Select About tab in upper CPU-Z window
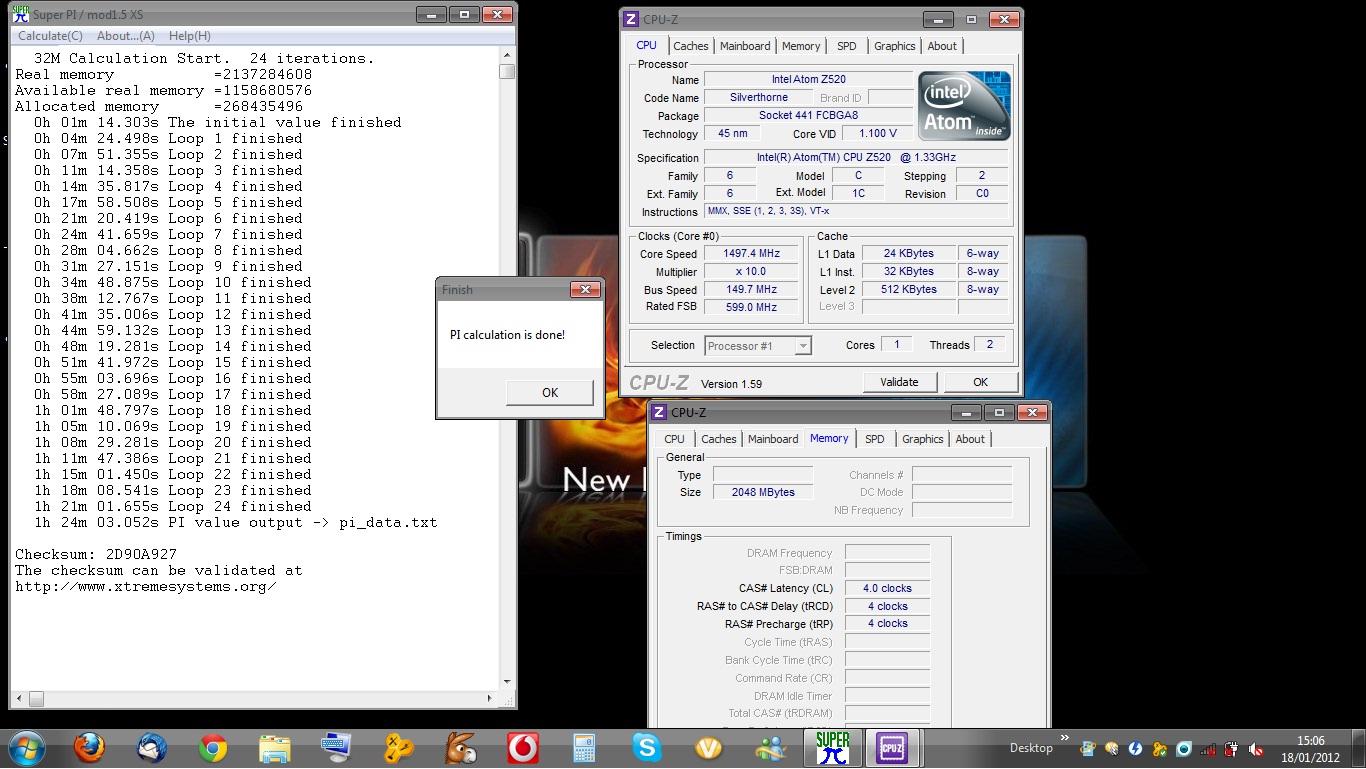This screenshot has height=769, width=1366. tap(942, 46)
